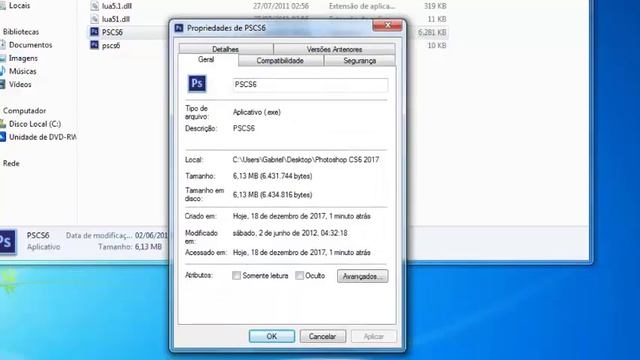Select Documentos in Explorer sidebar
The image size is (640, 360).
pyautogui.click(x=31, y=45)
